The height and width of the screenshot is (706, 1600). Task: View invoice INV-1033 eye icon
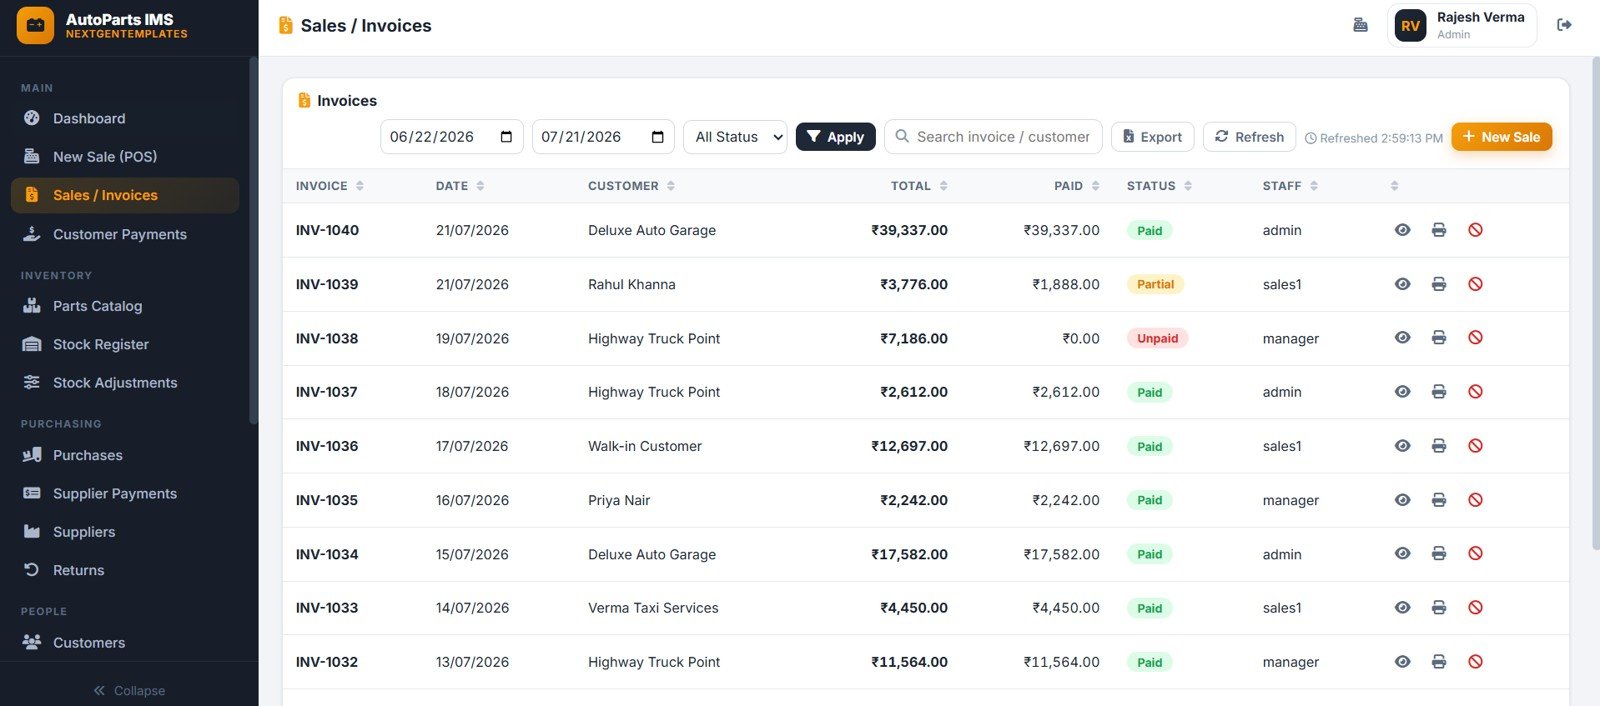pos(1402,608)
